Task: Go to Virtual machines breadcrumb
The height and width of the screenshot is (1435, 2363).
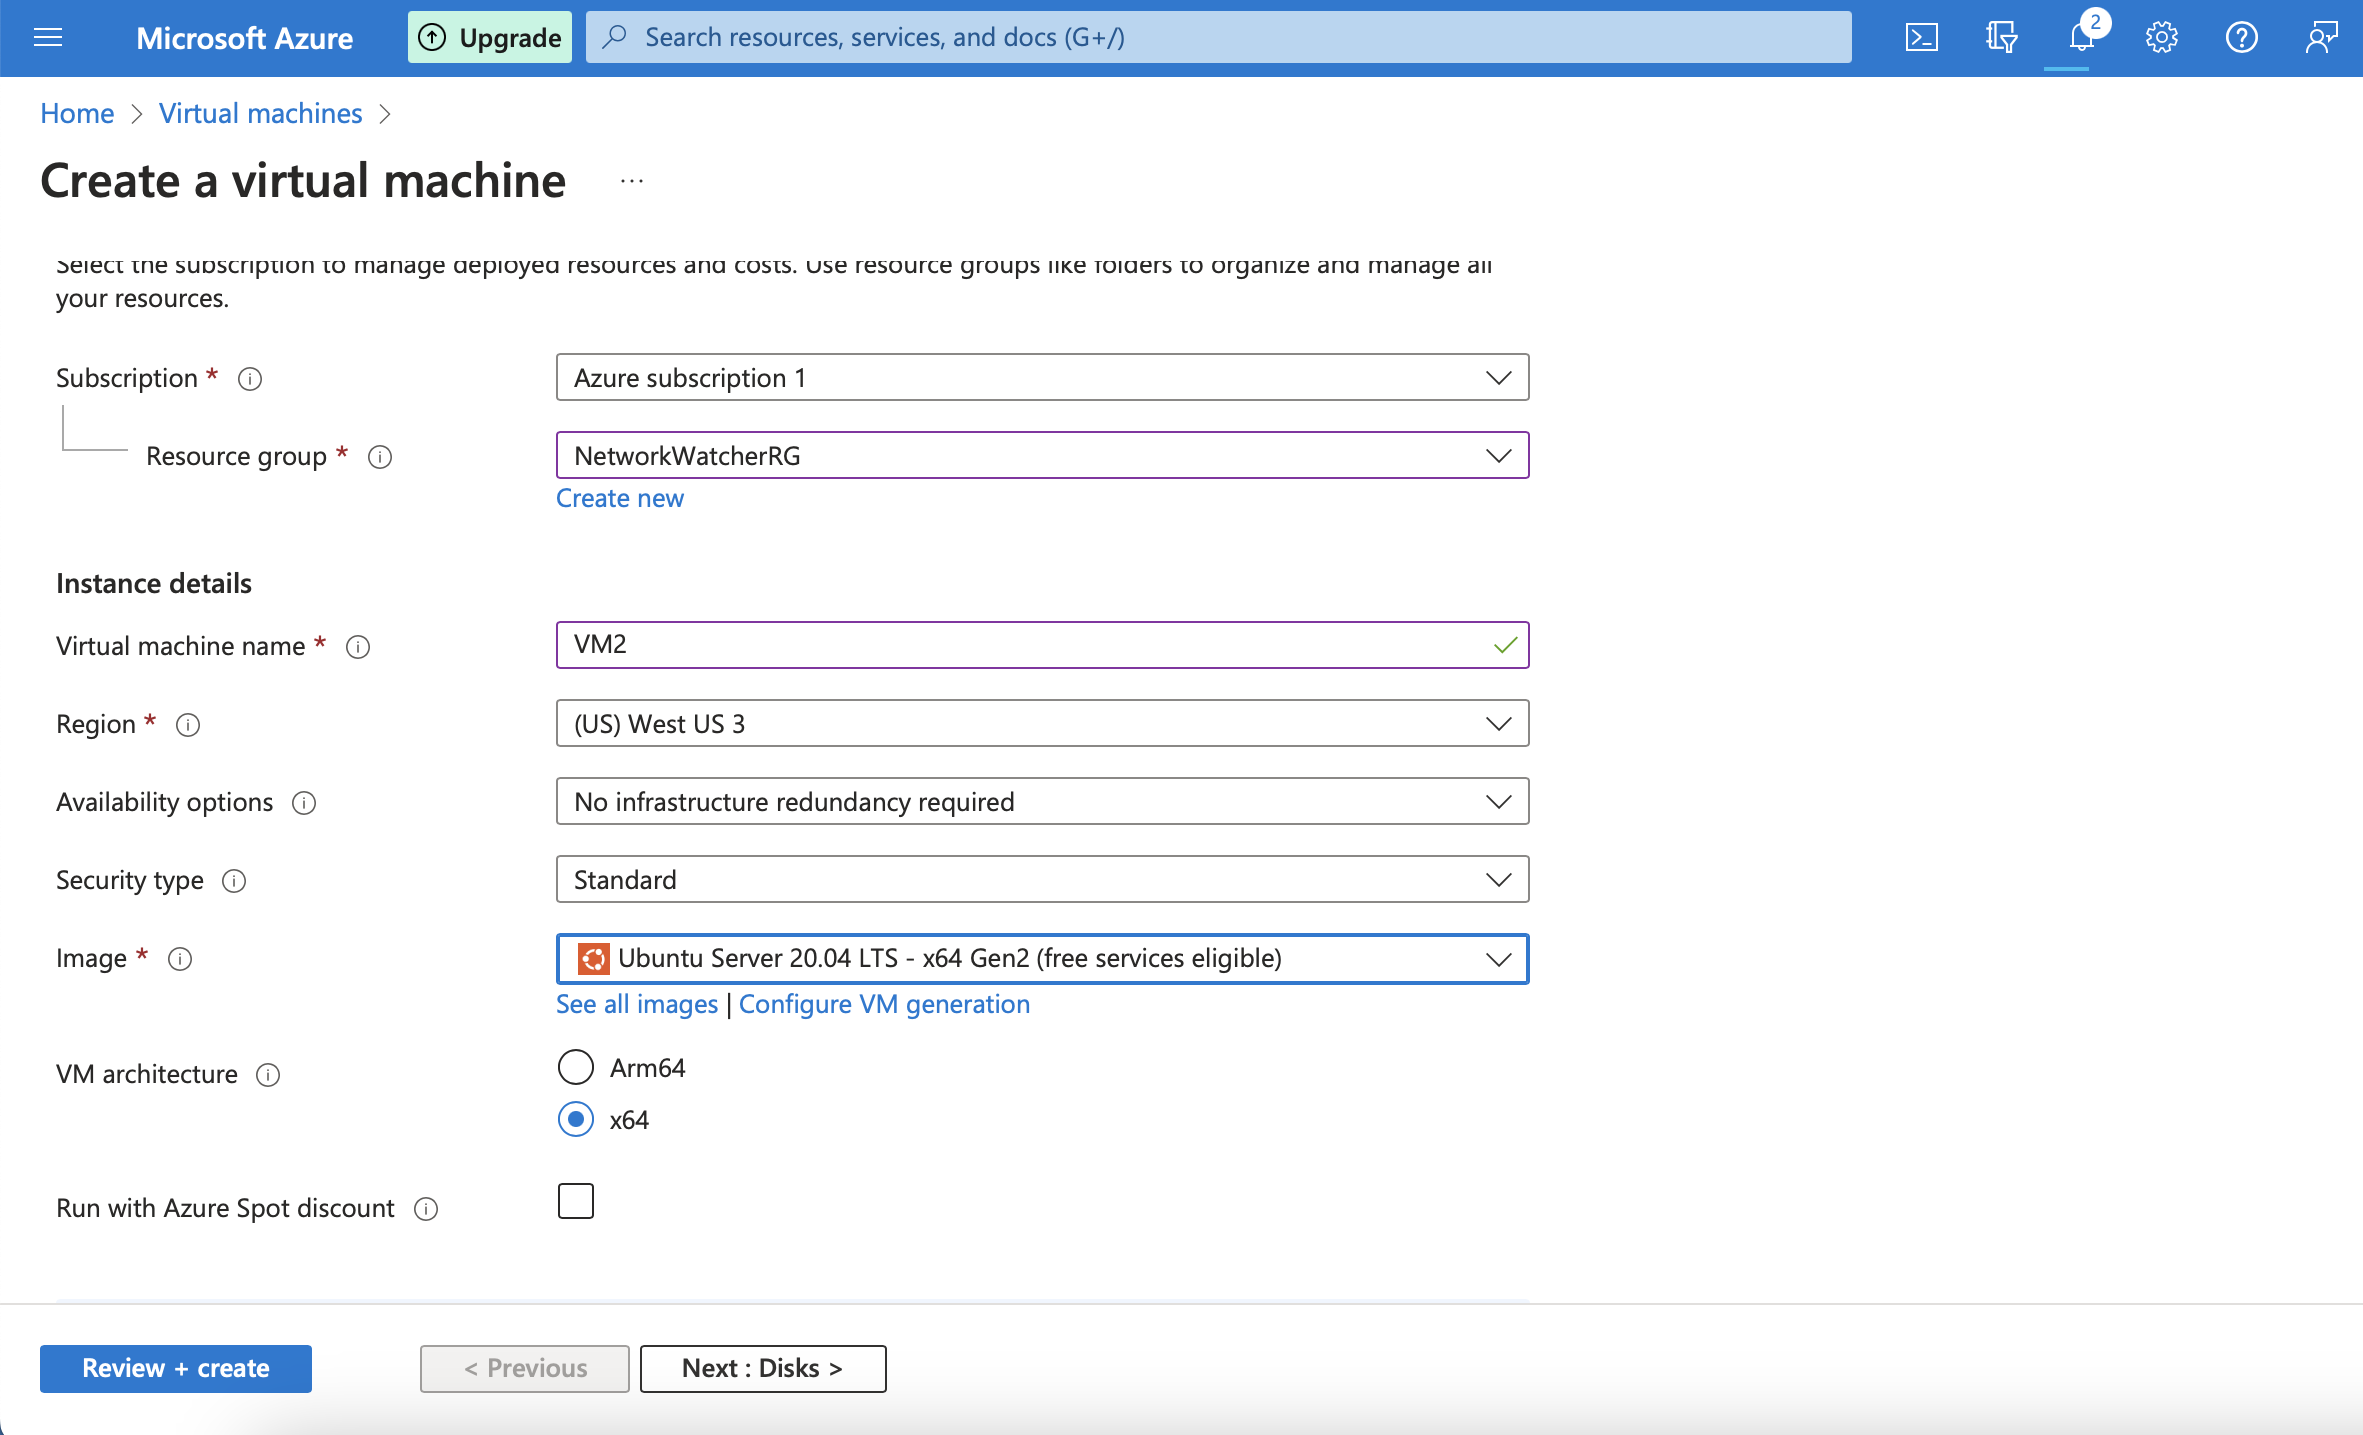Action: (x=260, y=113)
